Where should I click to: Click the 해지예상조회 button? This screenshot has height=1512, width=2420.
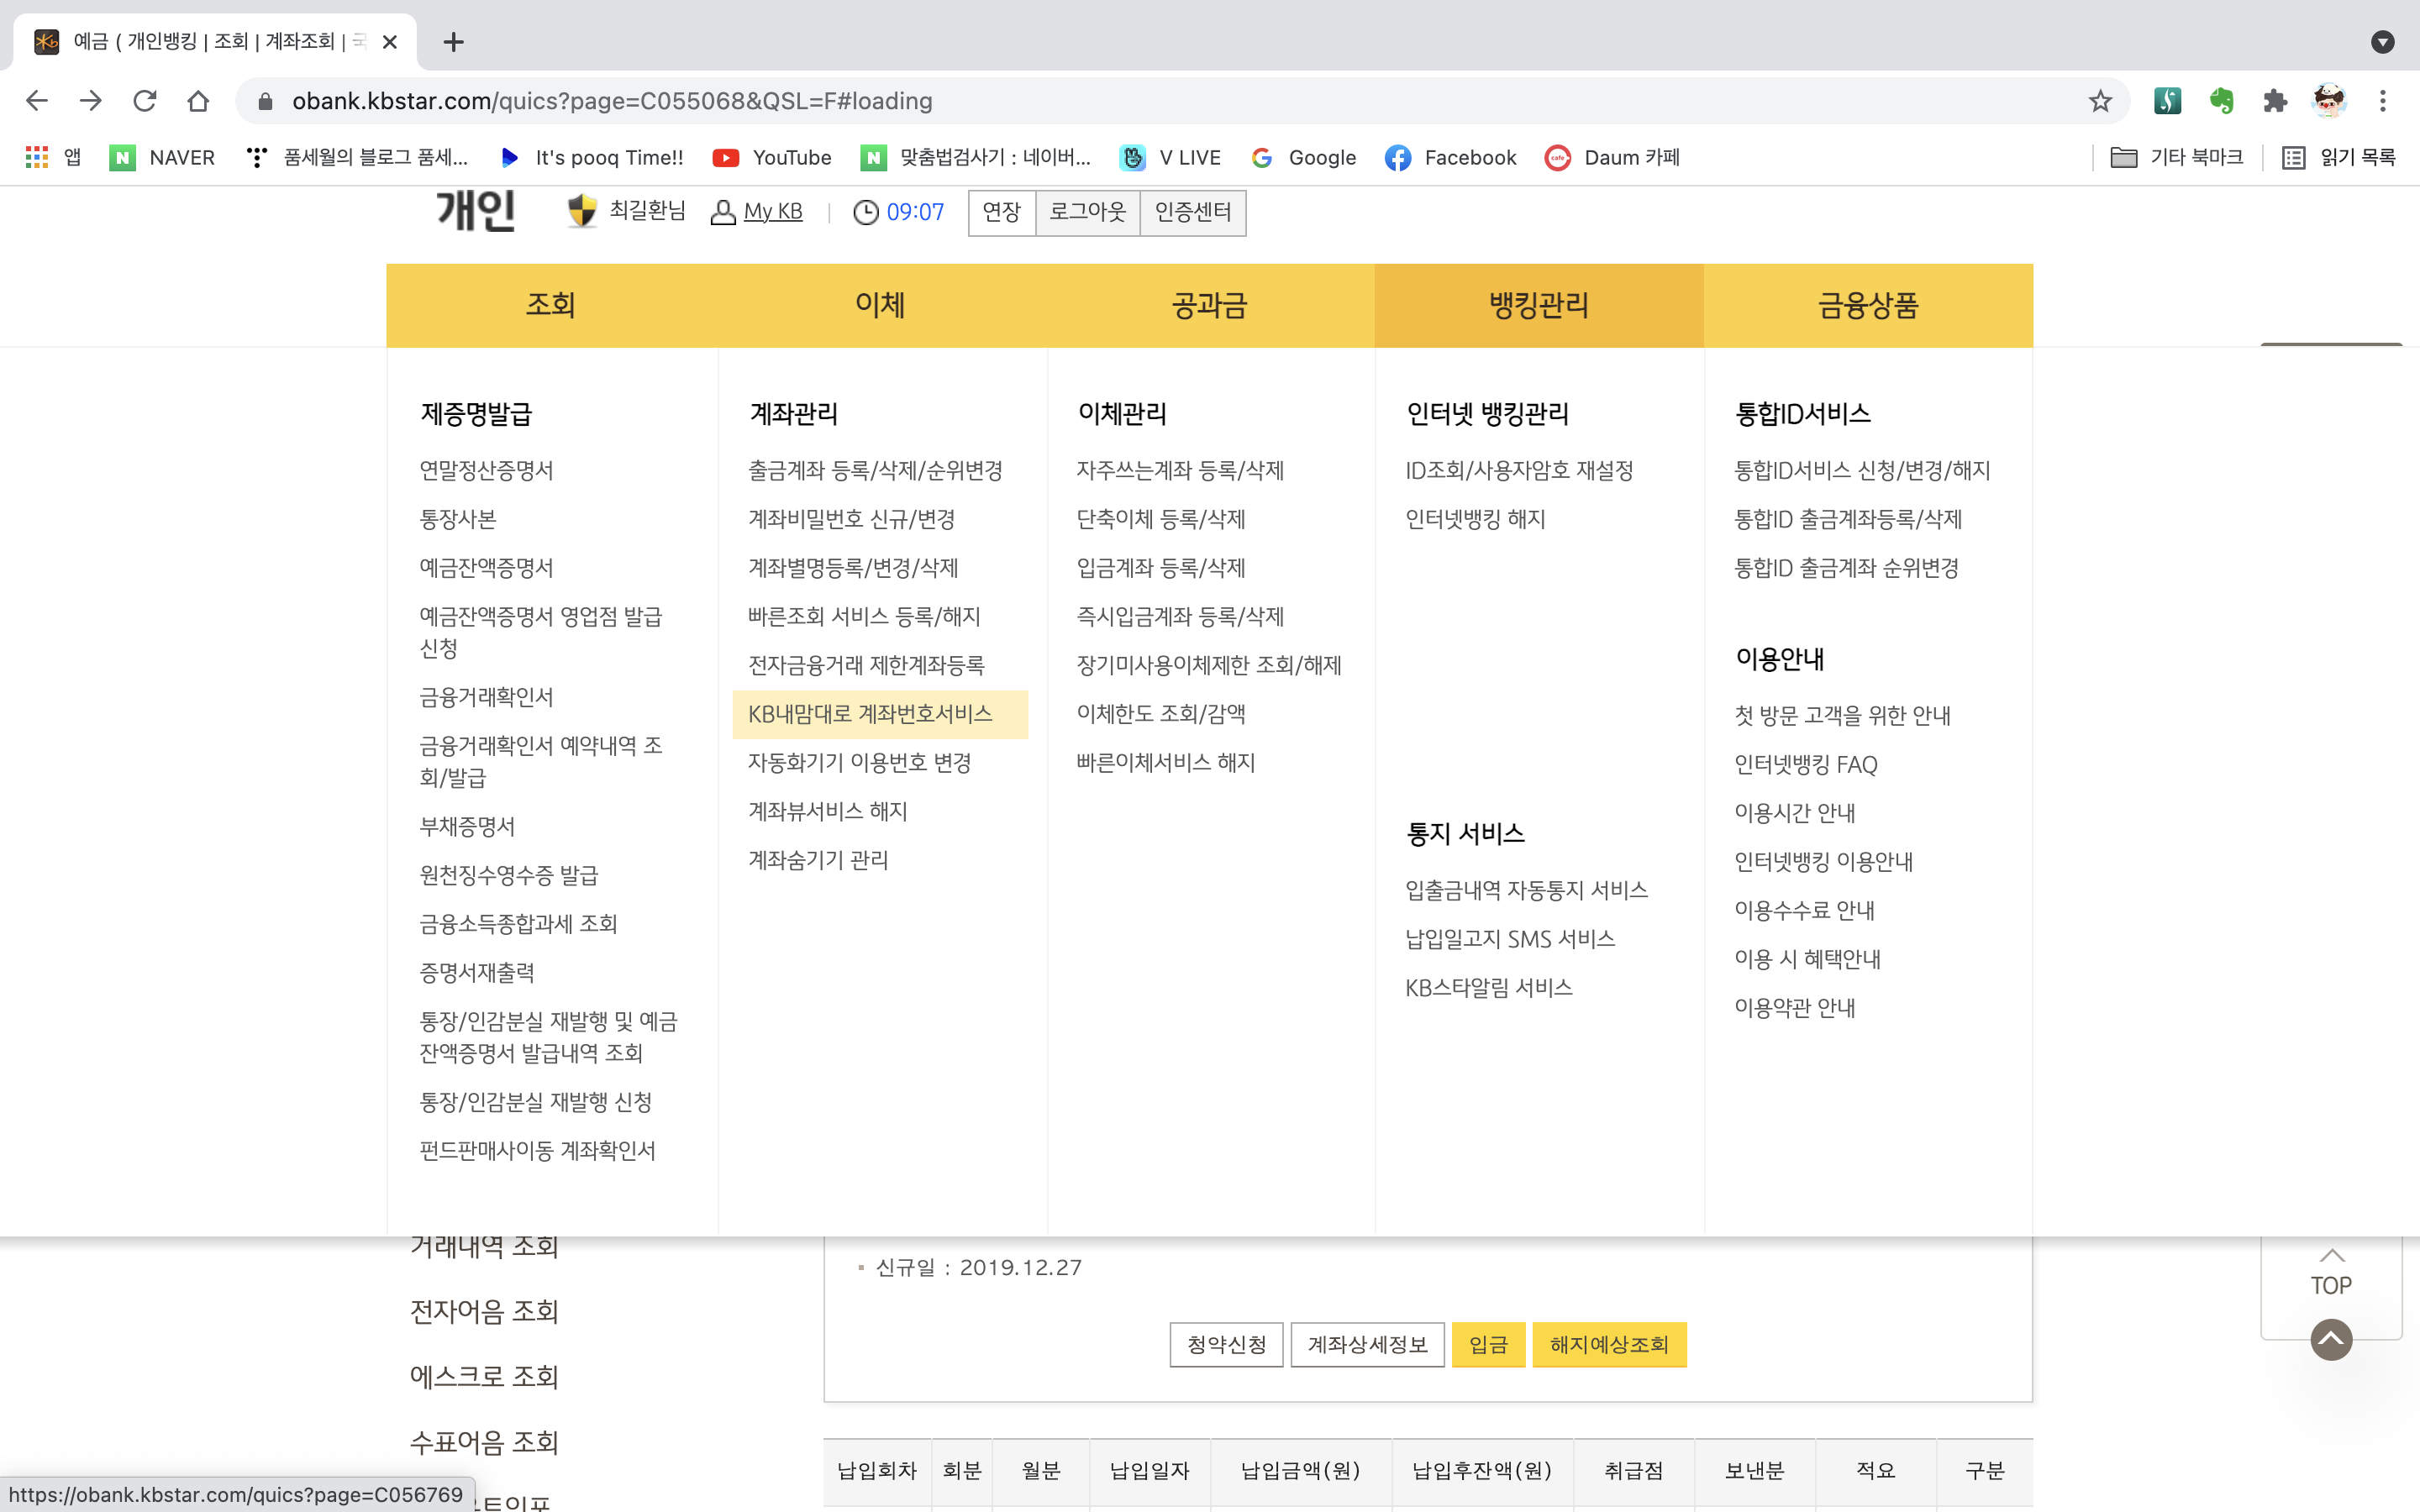click(x=1608, y=1344)
